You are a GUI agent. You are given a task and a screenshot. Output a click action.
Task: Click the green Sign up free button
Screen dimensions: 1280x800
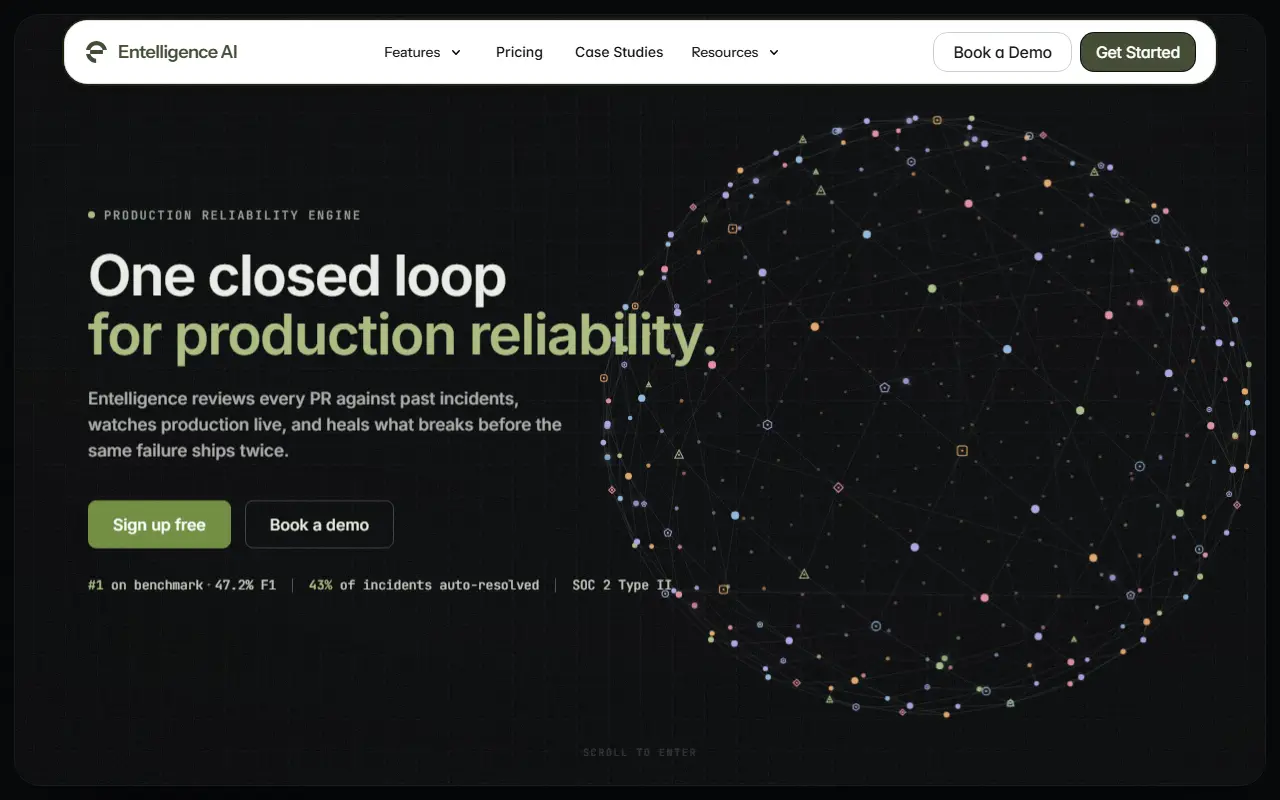coord(159,524)
